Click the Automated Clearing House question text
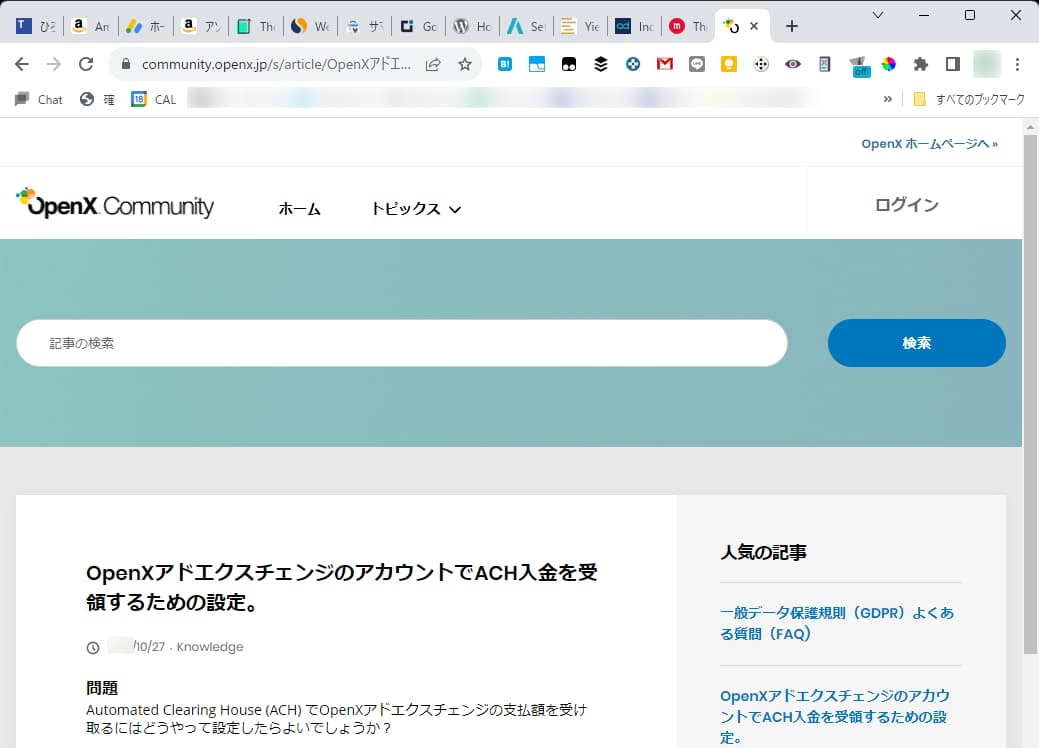 pyautogui.click(x=337, y=719)
